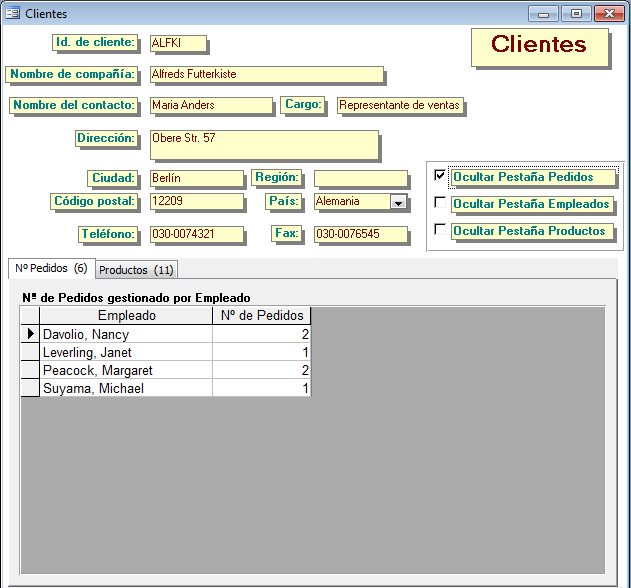Select the row selector for Davolio, Nancy
Viewport: 631px width, 588px height.
(30, 334)
